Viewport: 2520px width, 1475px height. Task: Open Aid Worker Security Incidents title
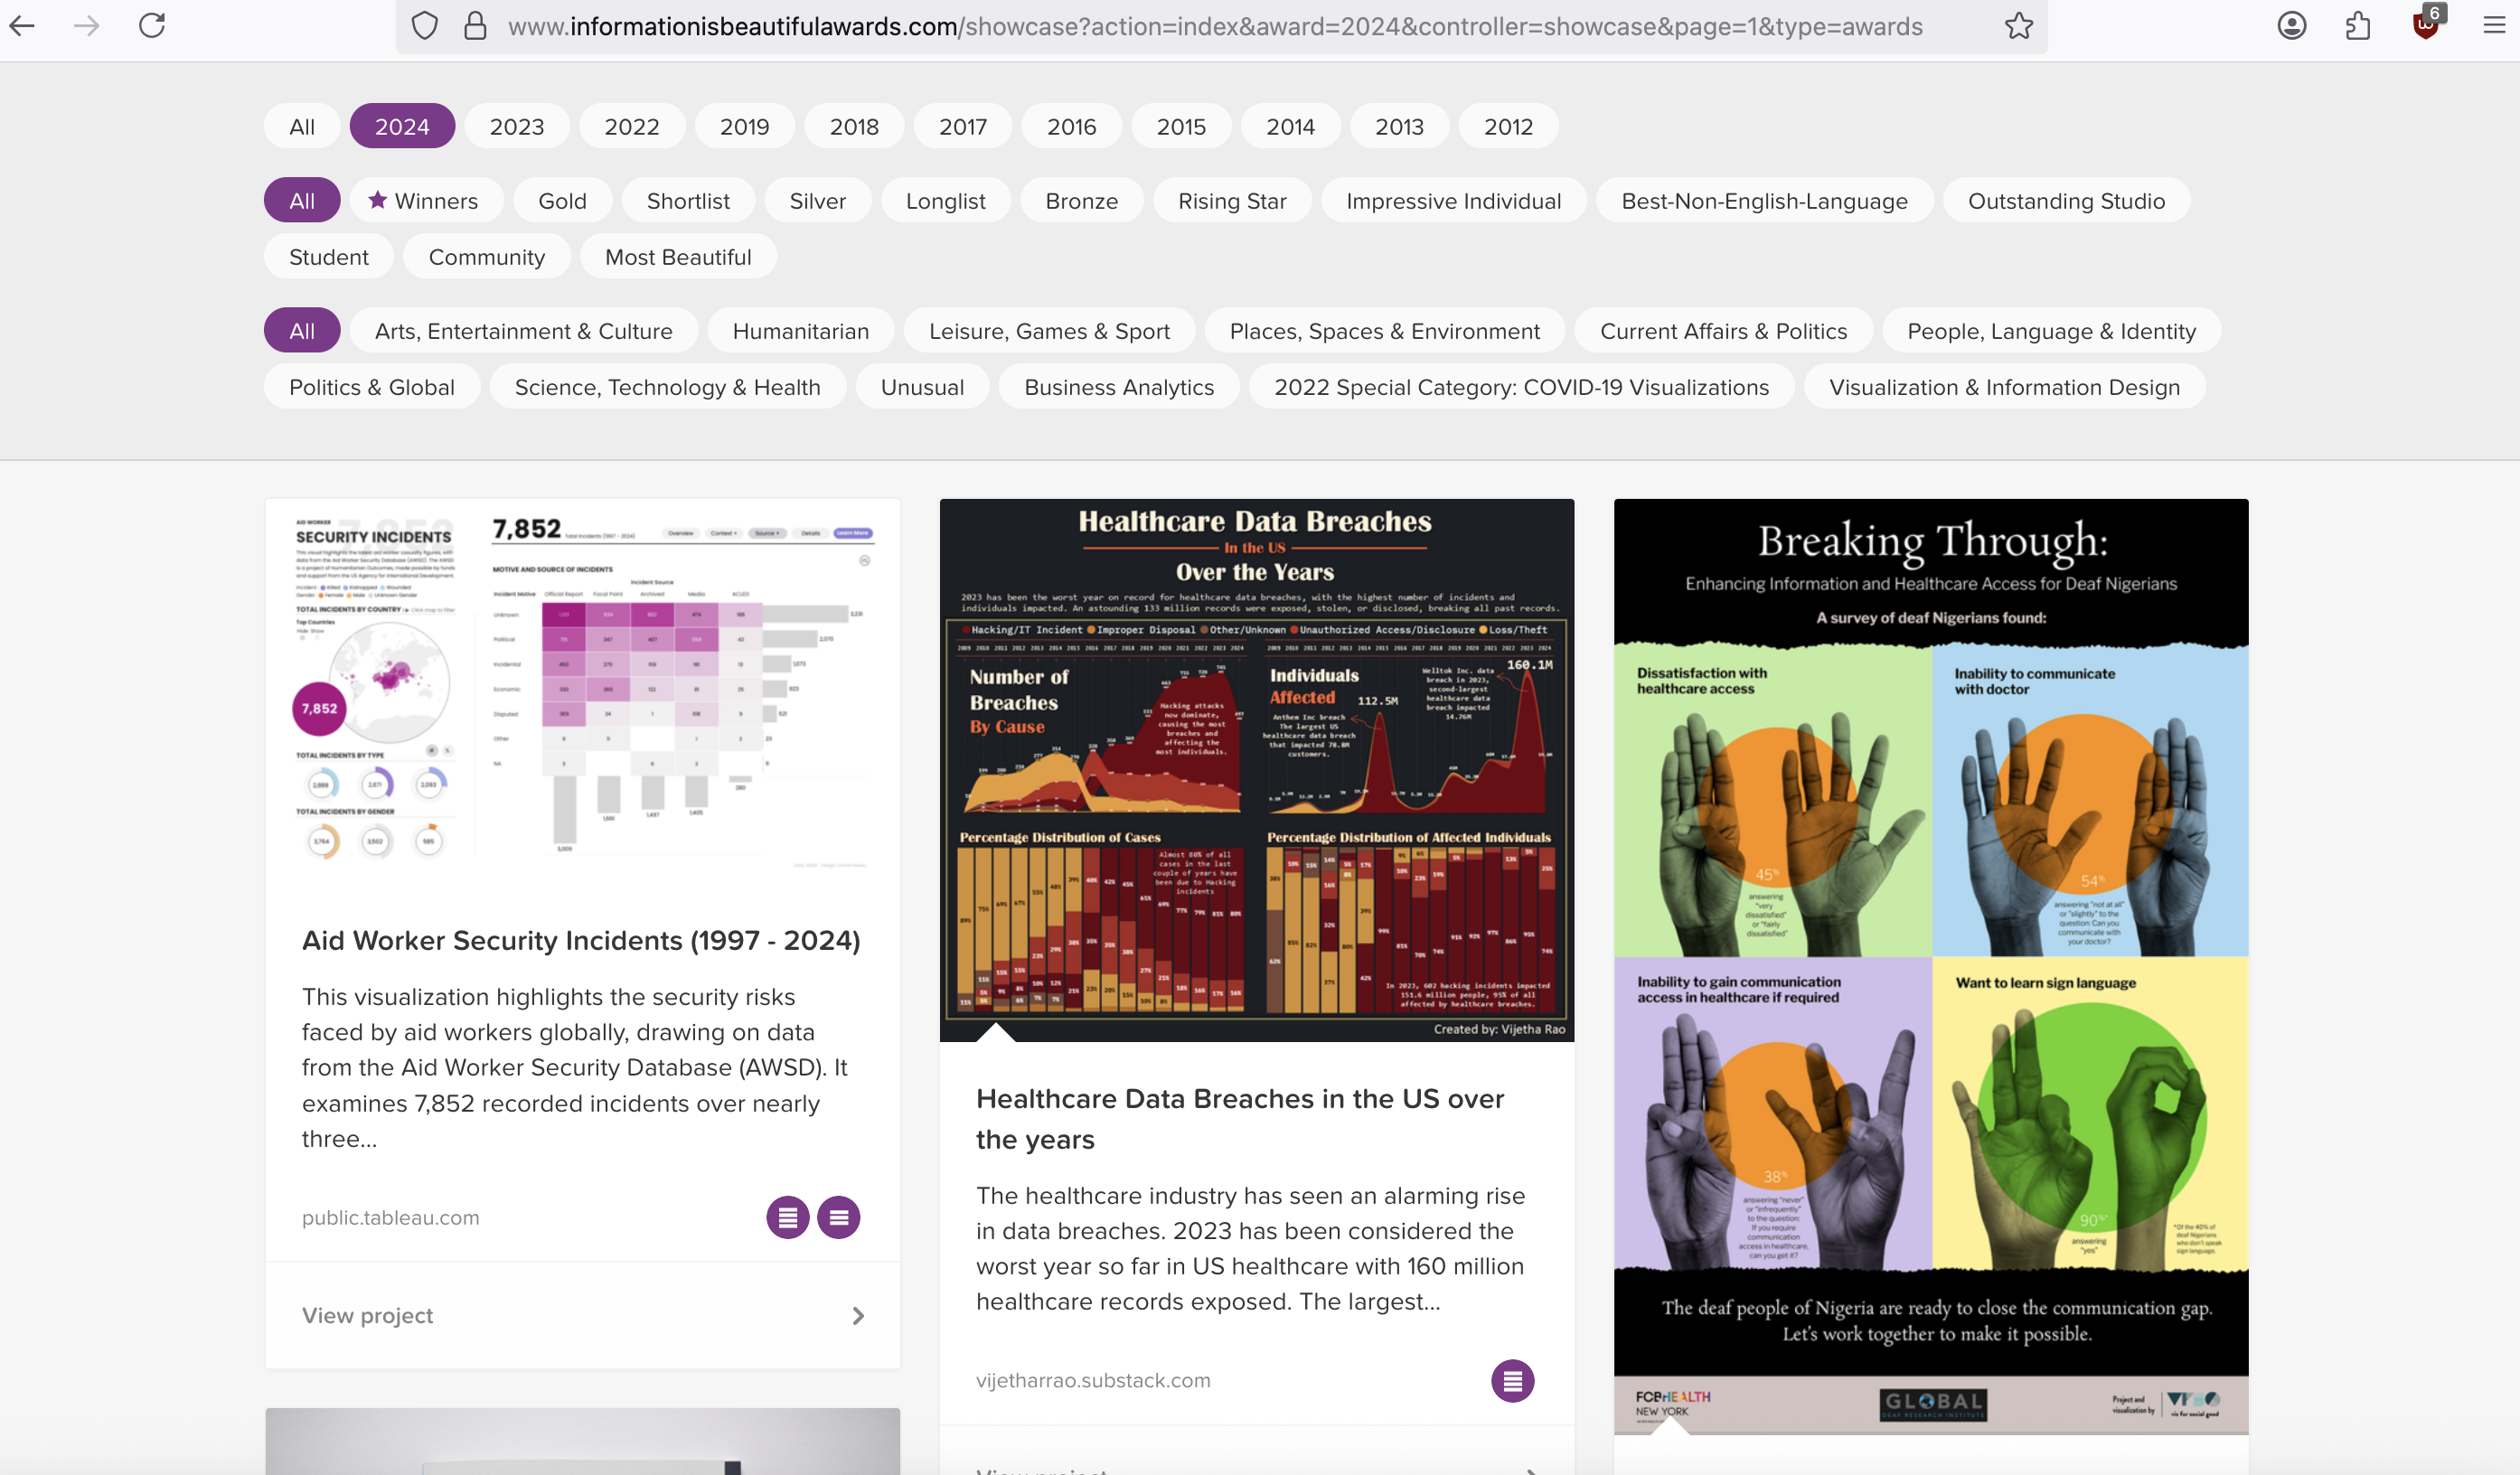(x=582, y=941)
